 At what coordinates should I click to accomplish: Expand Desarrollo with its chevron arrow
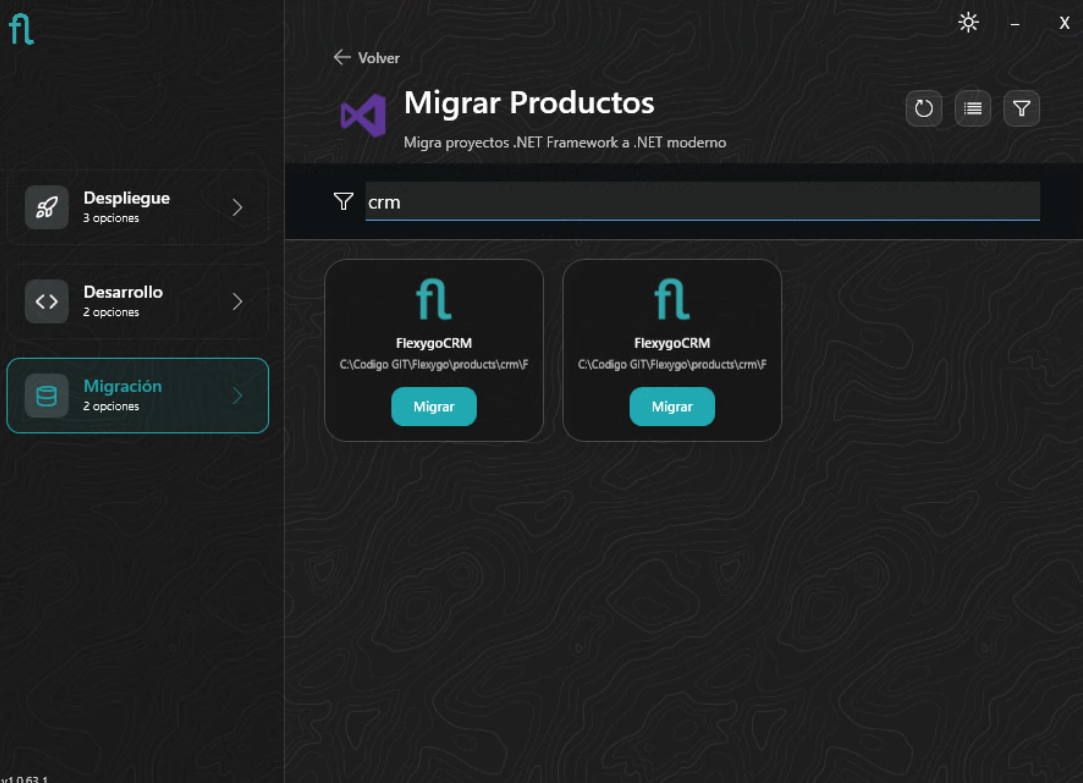[x=238, y=301]
